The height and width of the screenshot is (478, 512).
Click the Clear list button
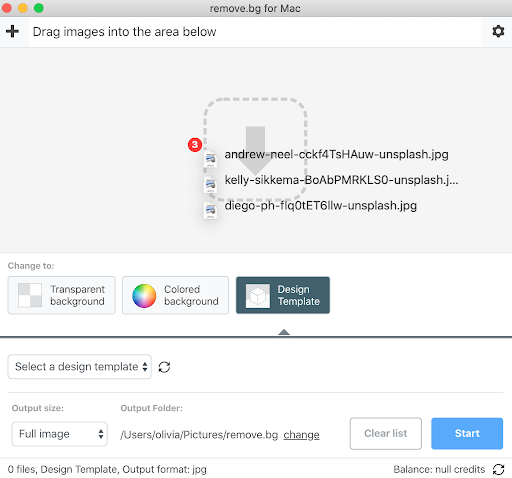(386, 433)
